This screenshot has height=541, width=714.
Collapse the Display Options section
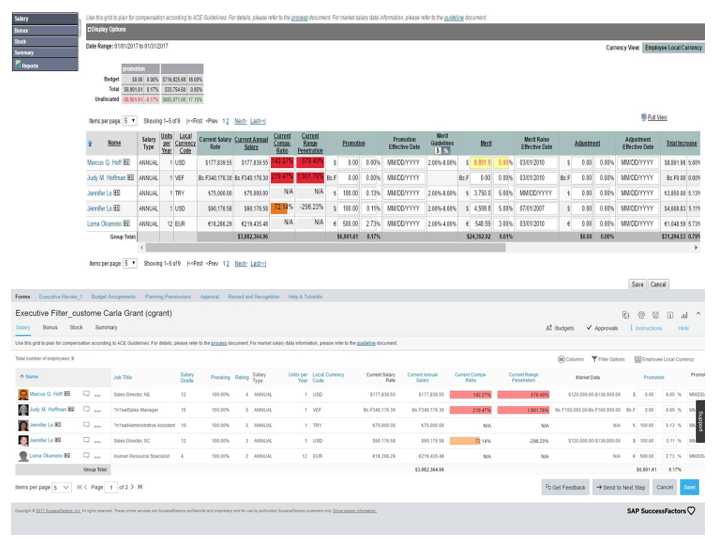[90, 29]
